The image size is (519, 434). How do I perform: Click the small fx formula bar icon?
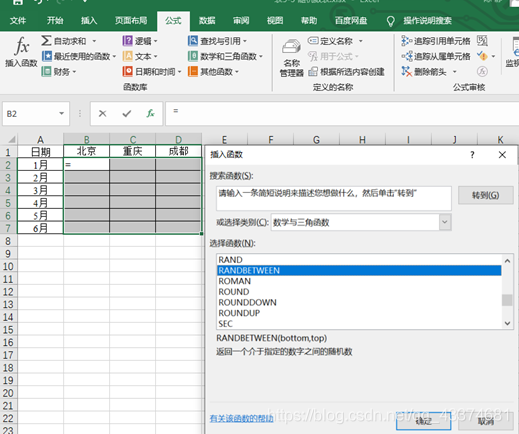pos(150,114)
